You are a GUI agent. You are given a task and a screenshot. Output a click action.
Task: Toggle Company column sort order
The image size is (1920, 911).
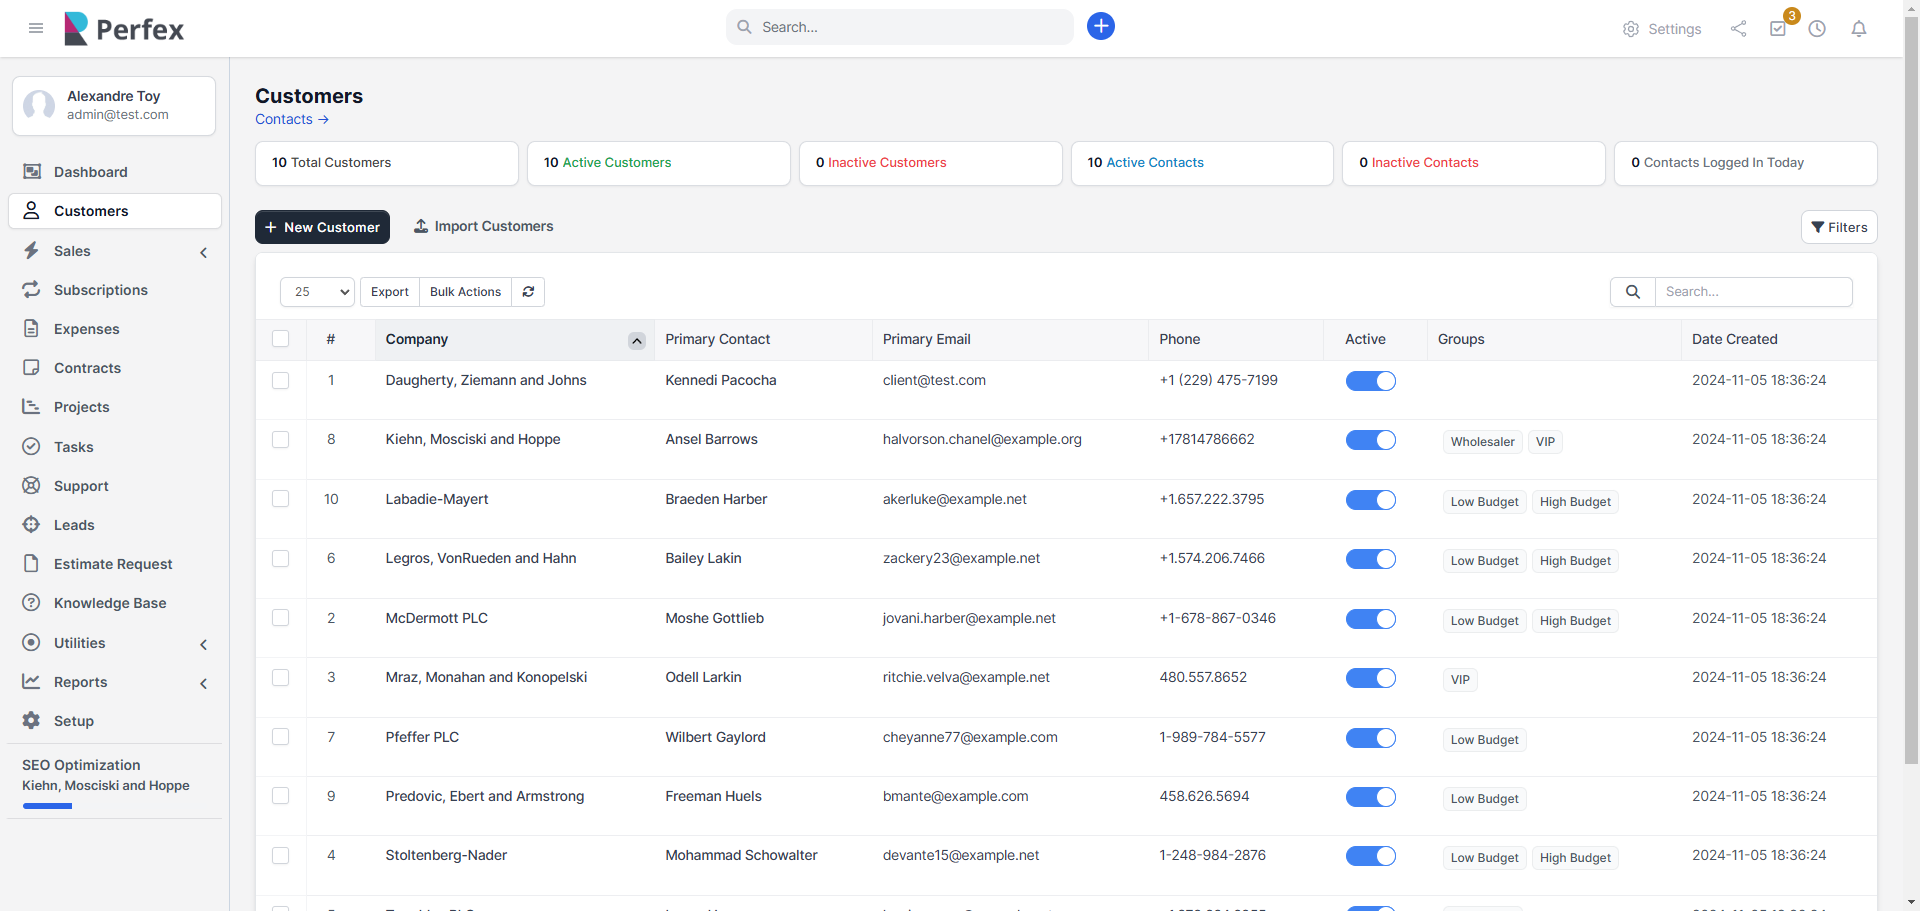[x=637, y=341]
